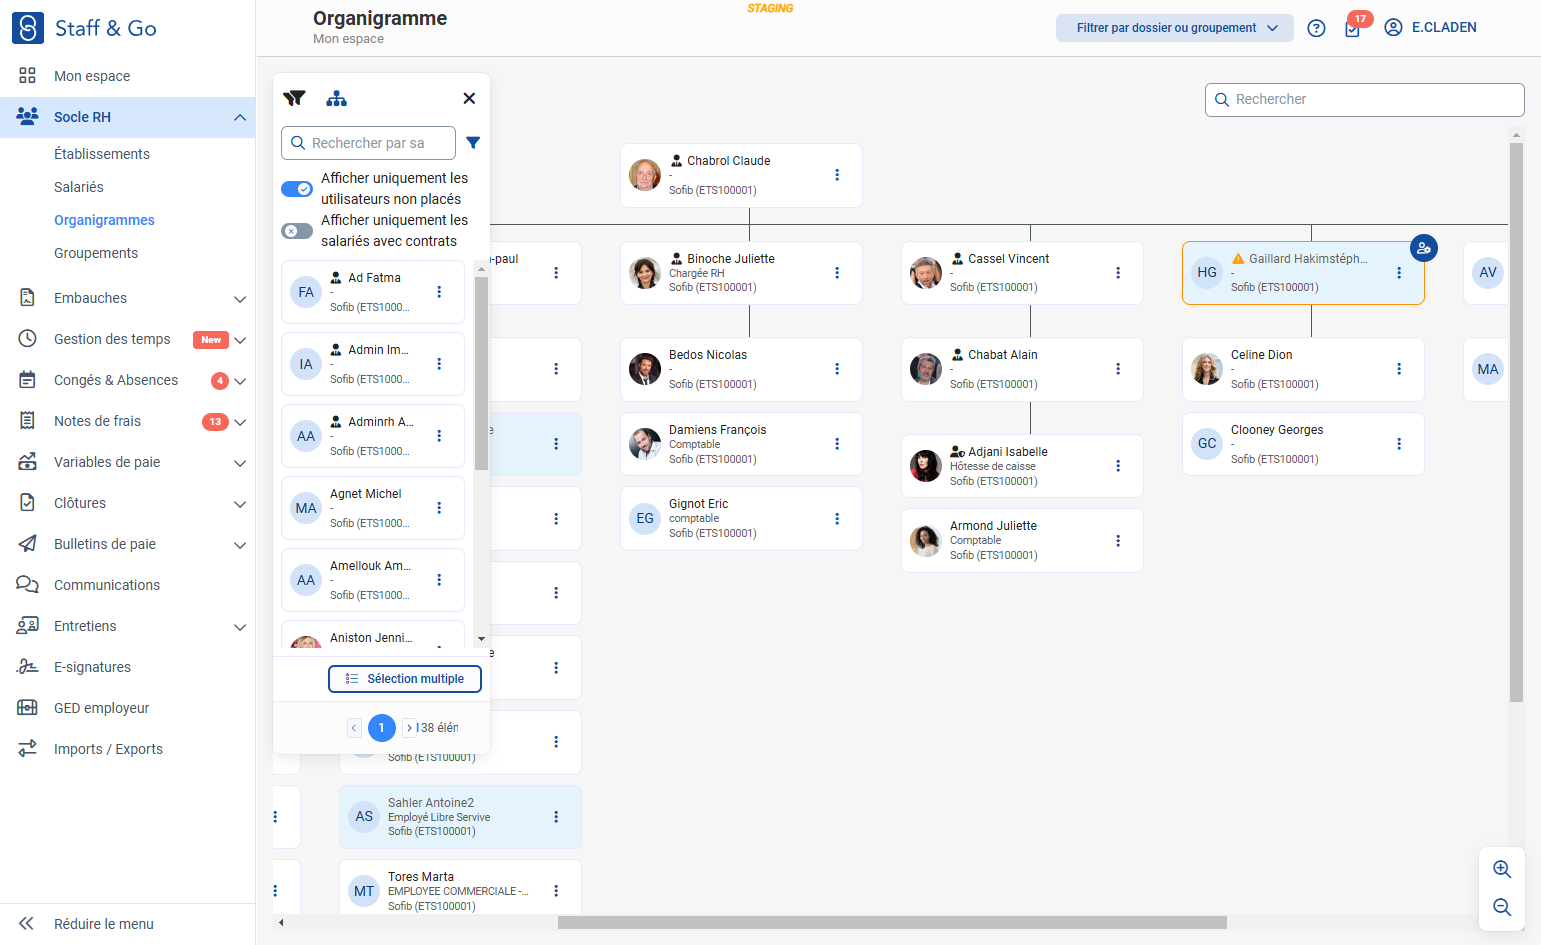Select the Chabrol Claude card
Screen dimensions: 1541x945
coord(741,175)
